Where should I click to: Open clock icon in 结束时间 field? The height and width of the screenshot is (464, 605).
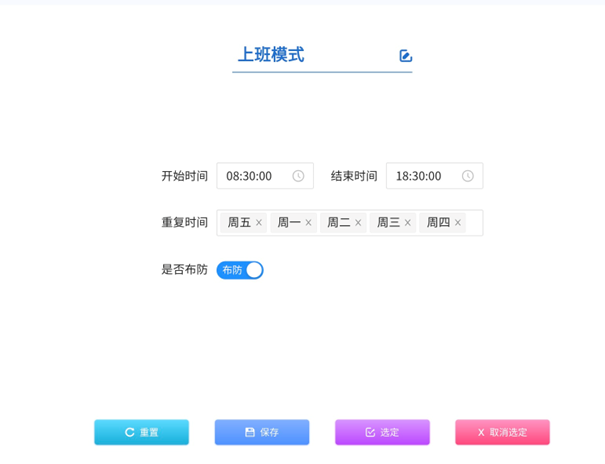pyautogui.click(x=468, y=176)
